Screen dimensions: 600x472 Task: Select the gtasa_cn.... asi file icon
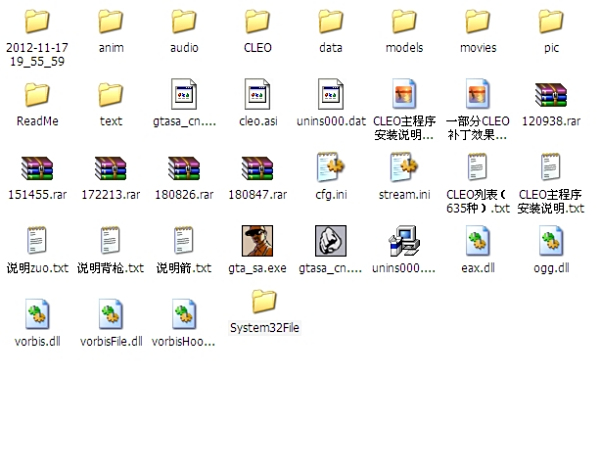(184, 94)
